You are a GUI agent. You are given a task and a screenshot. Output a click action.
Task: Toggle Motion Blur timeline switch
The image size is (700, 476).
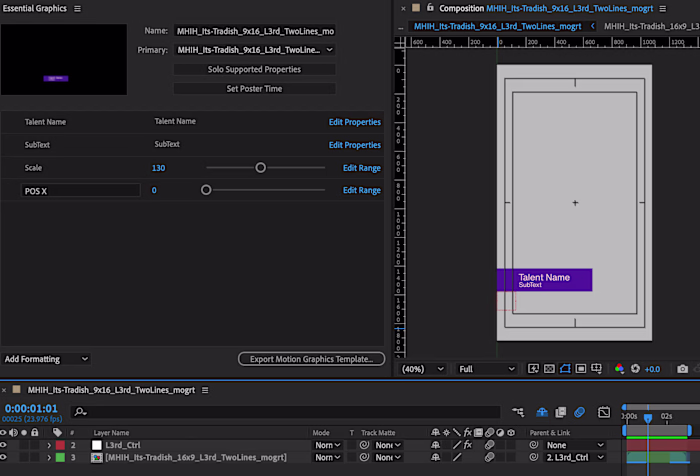pos(579,412)
